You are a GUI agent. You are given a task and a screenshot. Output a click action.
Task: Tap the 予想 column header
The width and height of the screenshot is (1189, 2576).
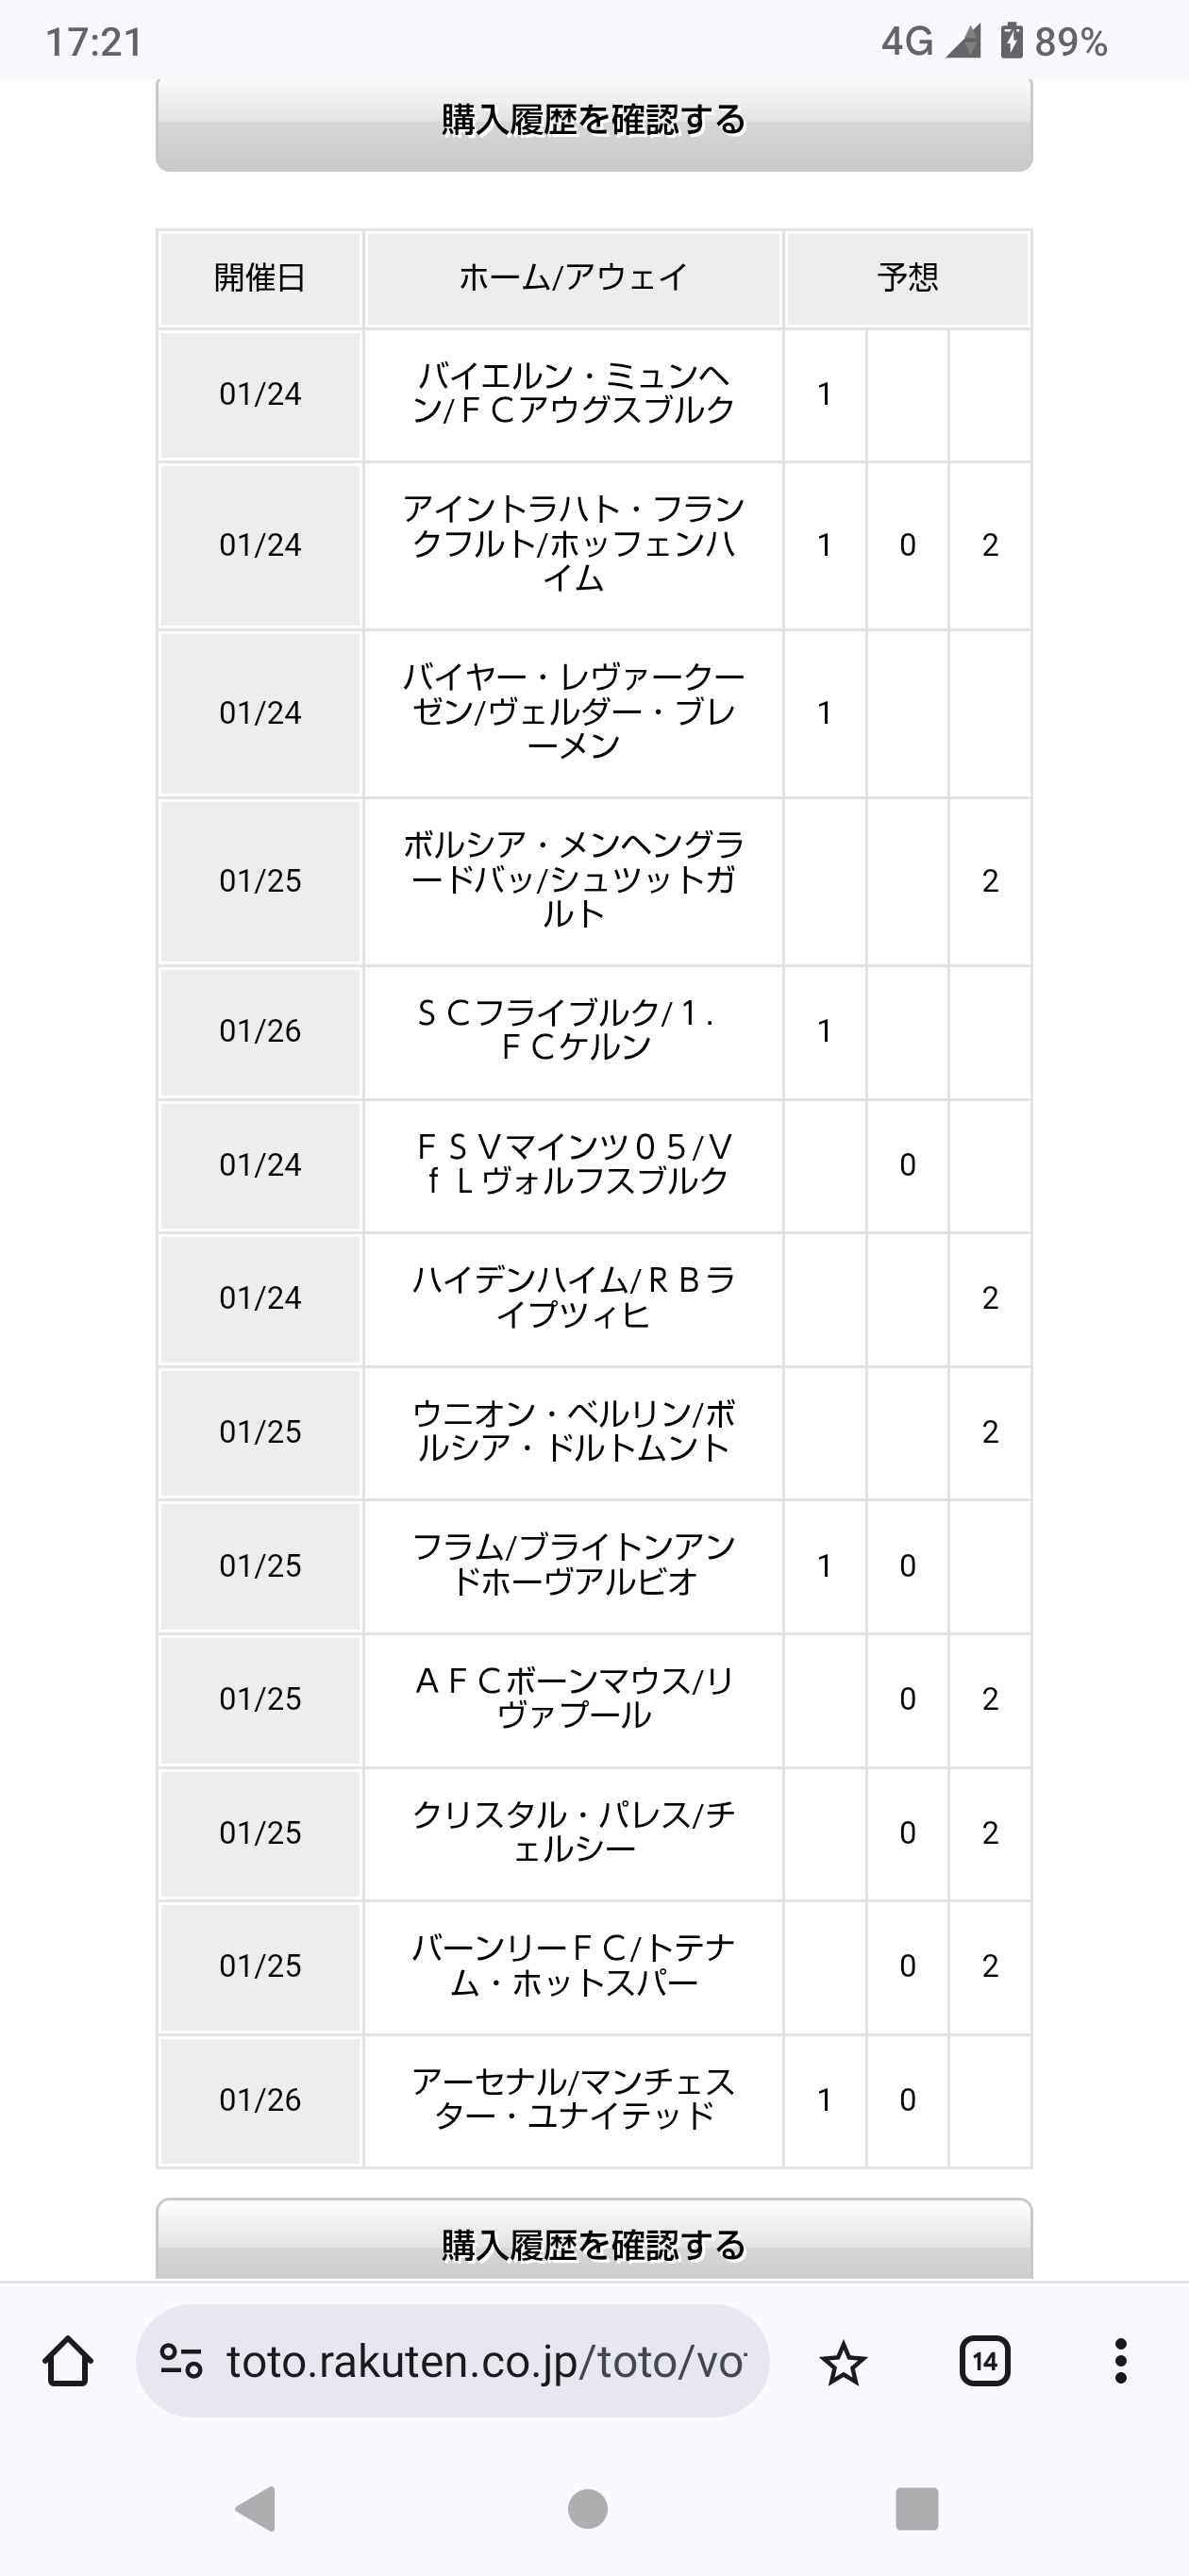(907, 278)
